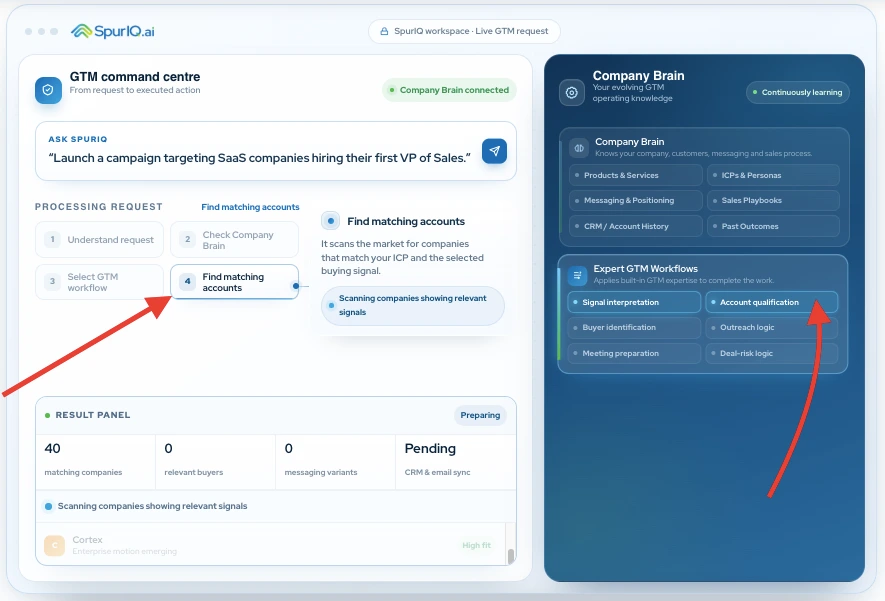Viewport: 885px width, 601px height.
Task: Click the GTM command centre shield icon
Action: 48,90
